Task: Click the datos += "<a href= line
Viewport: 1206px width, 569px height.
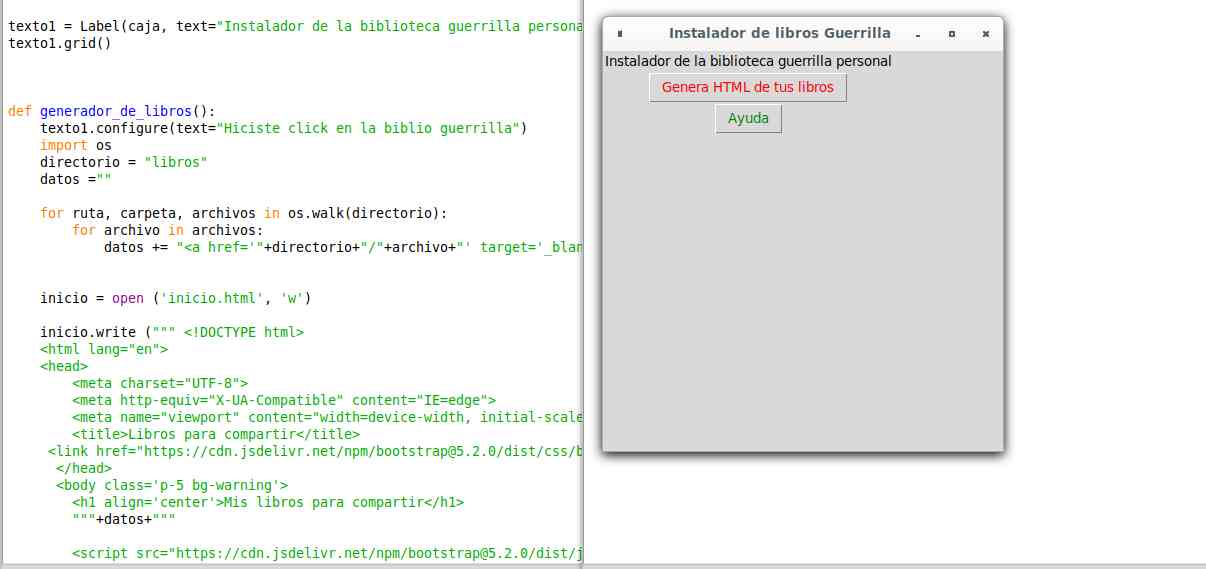Action: 343,247
